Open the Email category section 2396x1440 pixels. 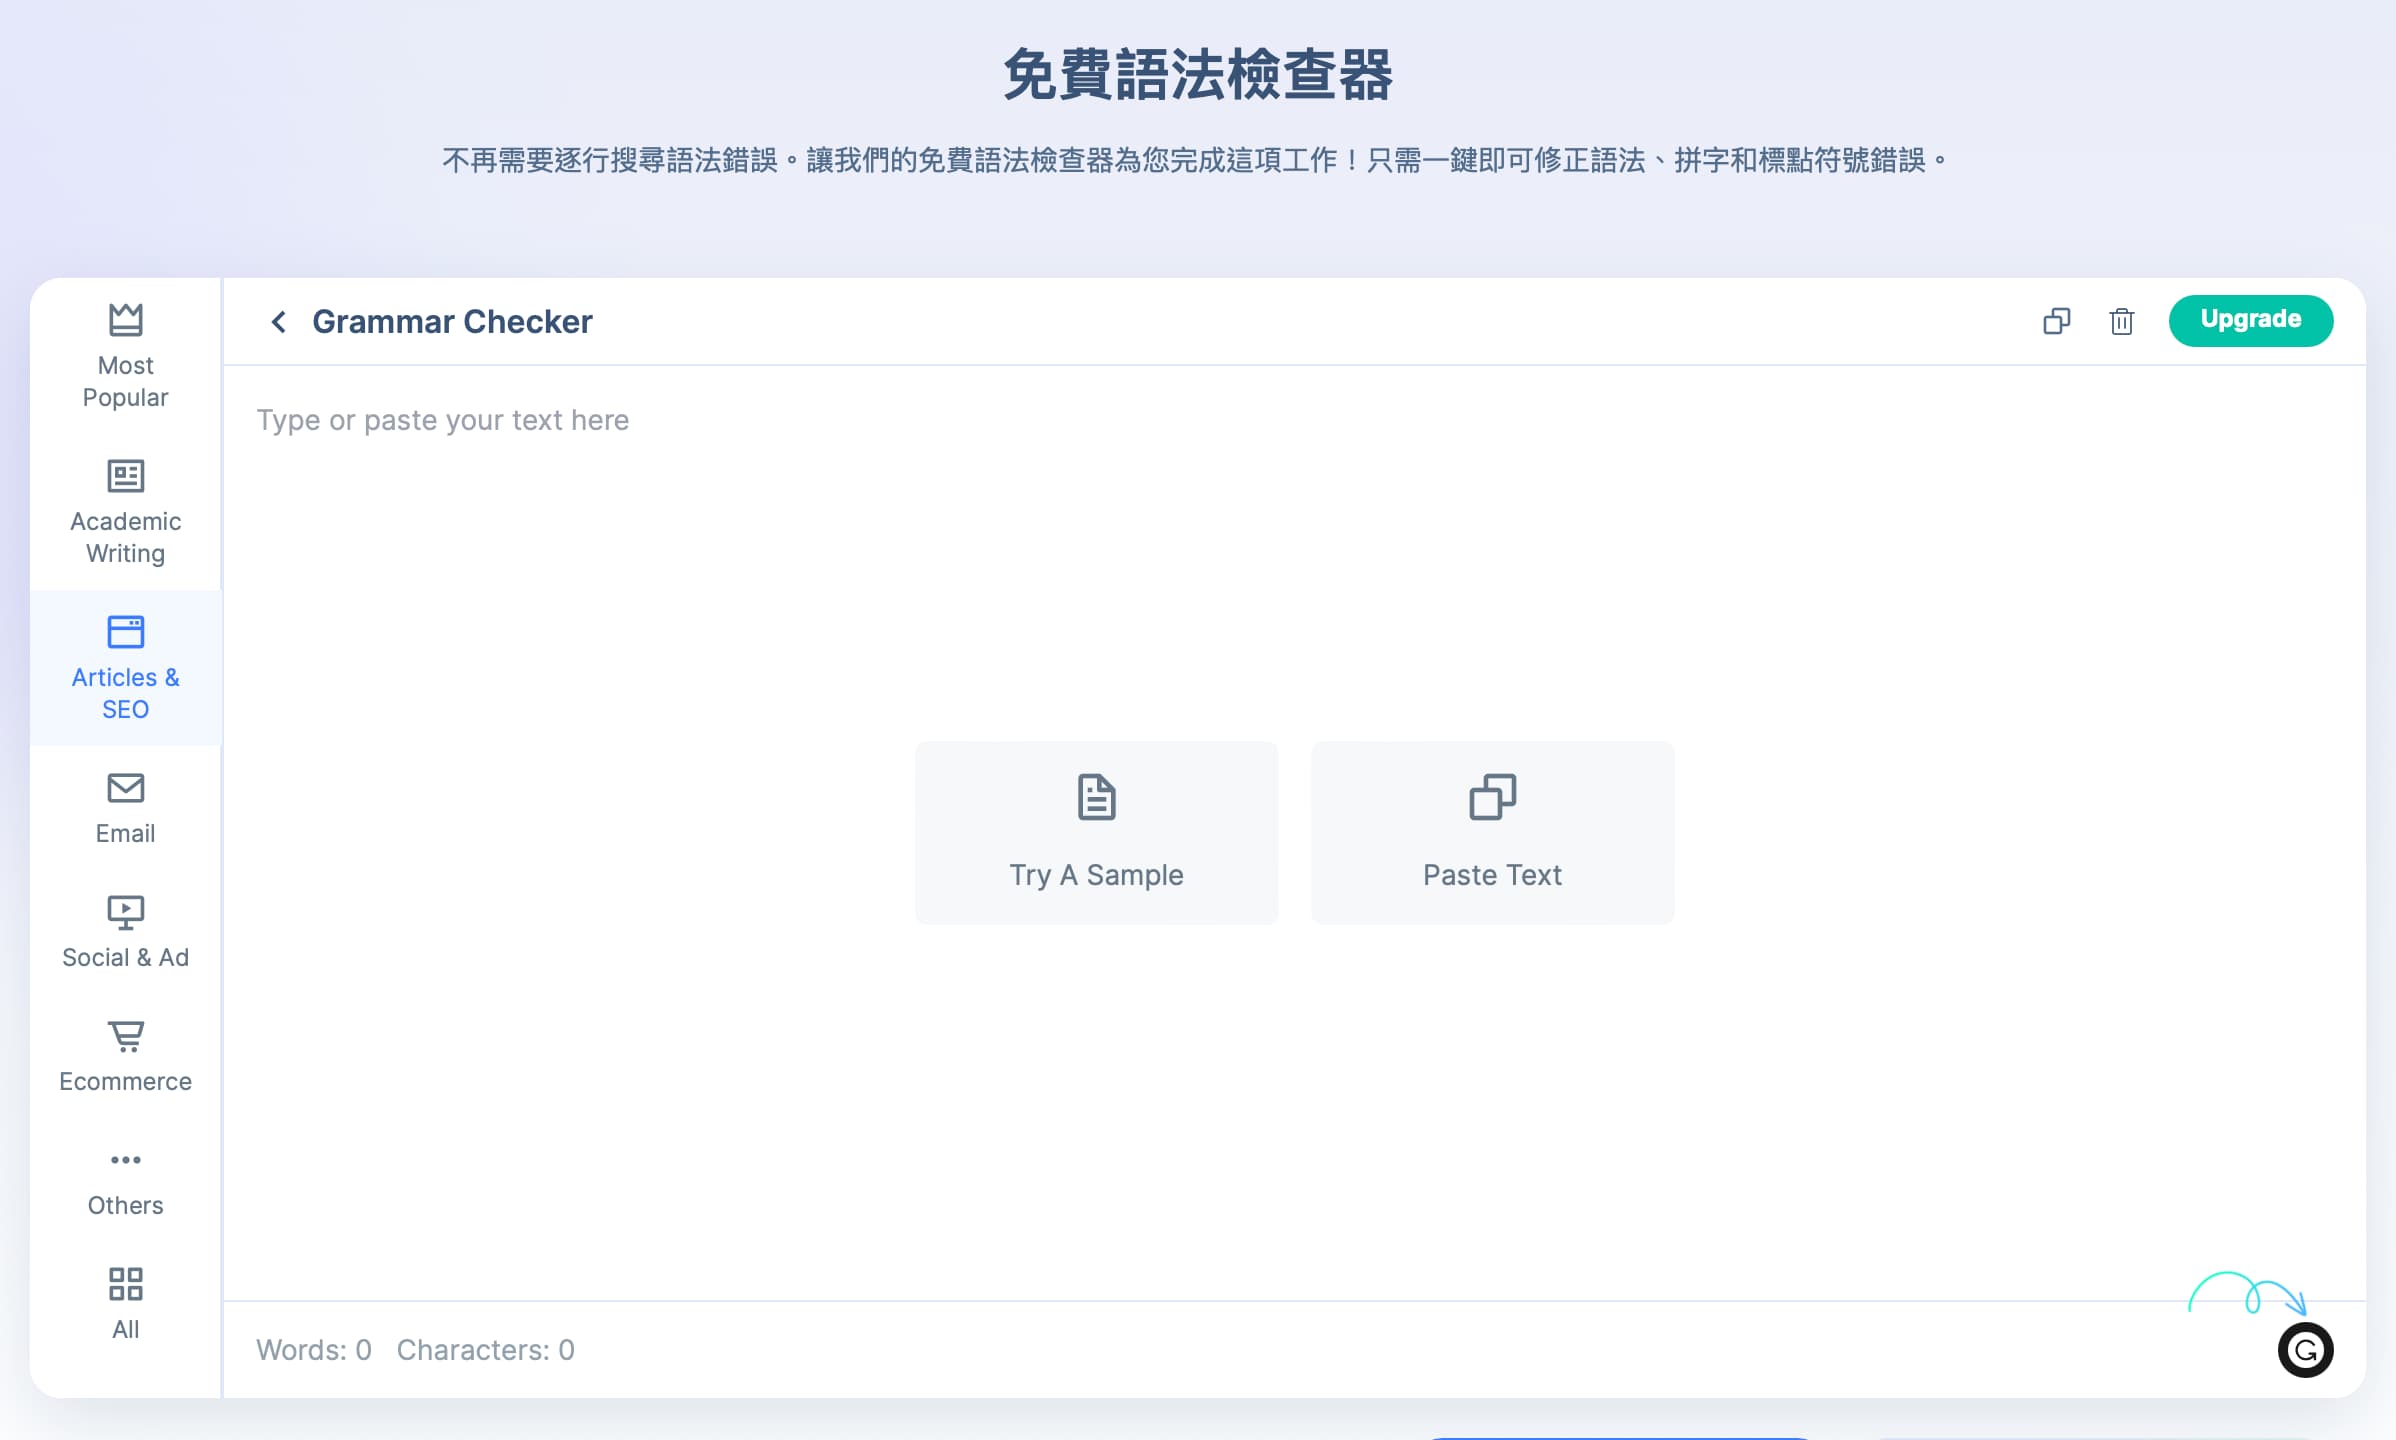tap(125, 805)
